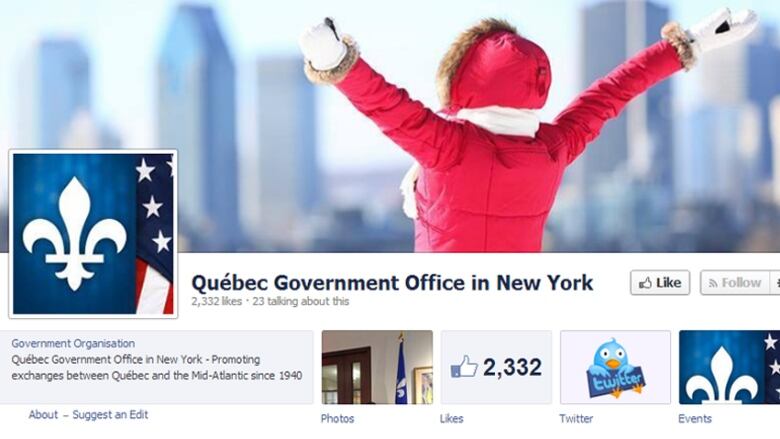The height and width of the screenshot is (439, 780).
Task: Click the 2,332 likes count text
Action: point(216,301)
